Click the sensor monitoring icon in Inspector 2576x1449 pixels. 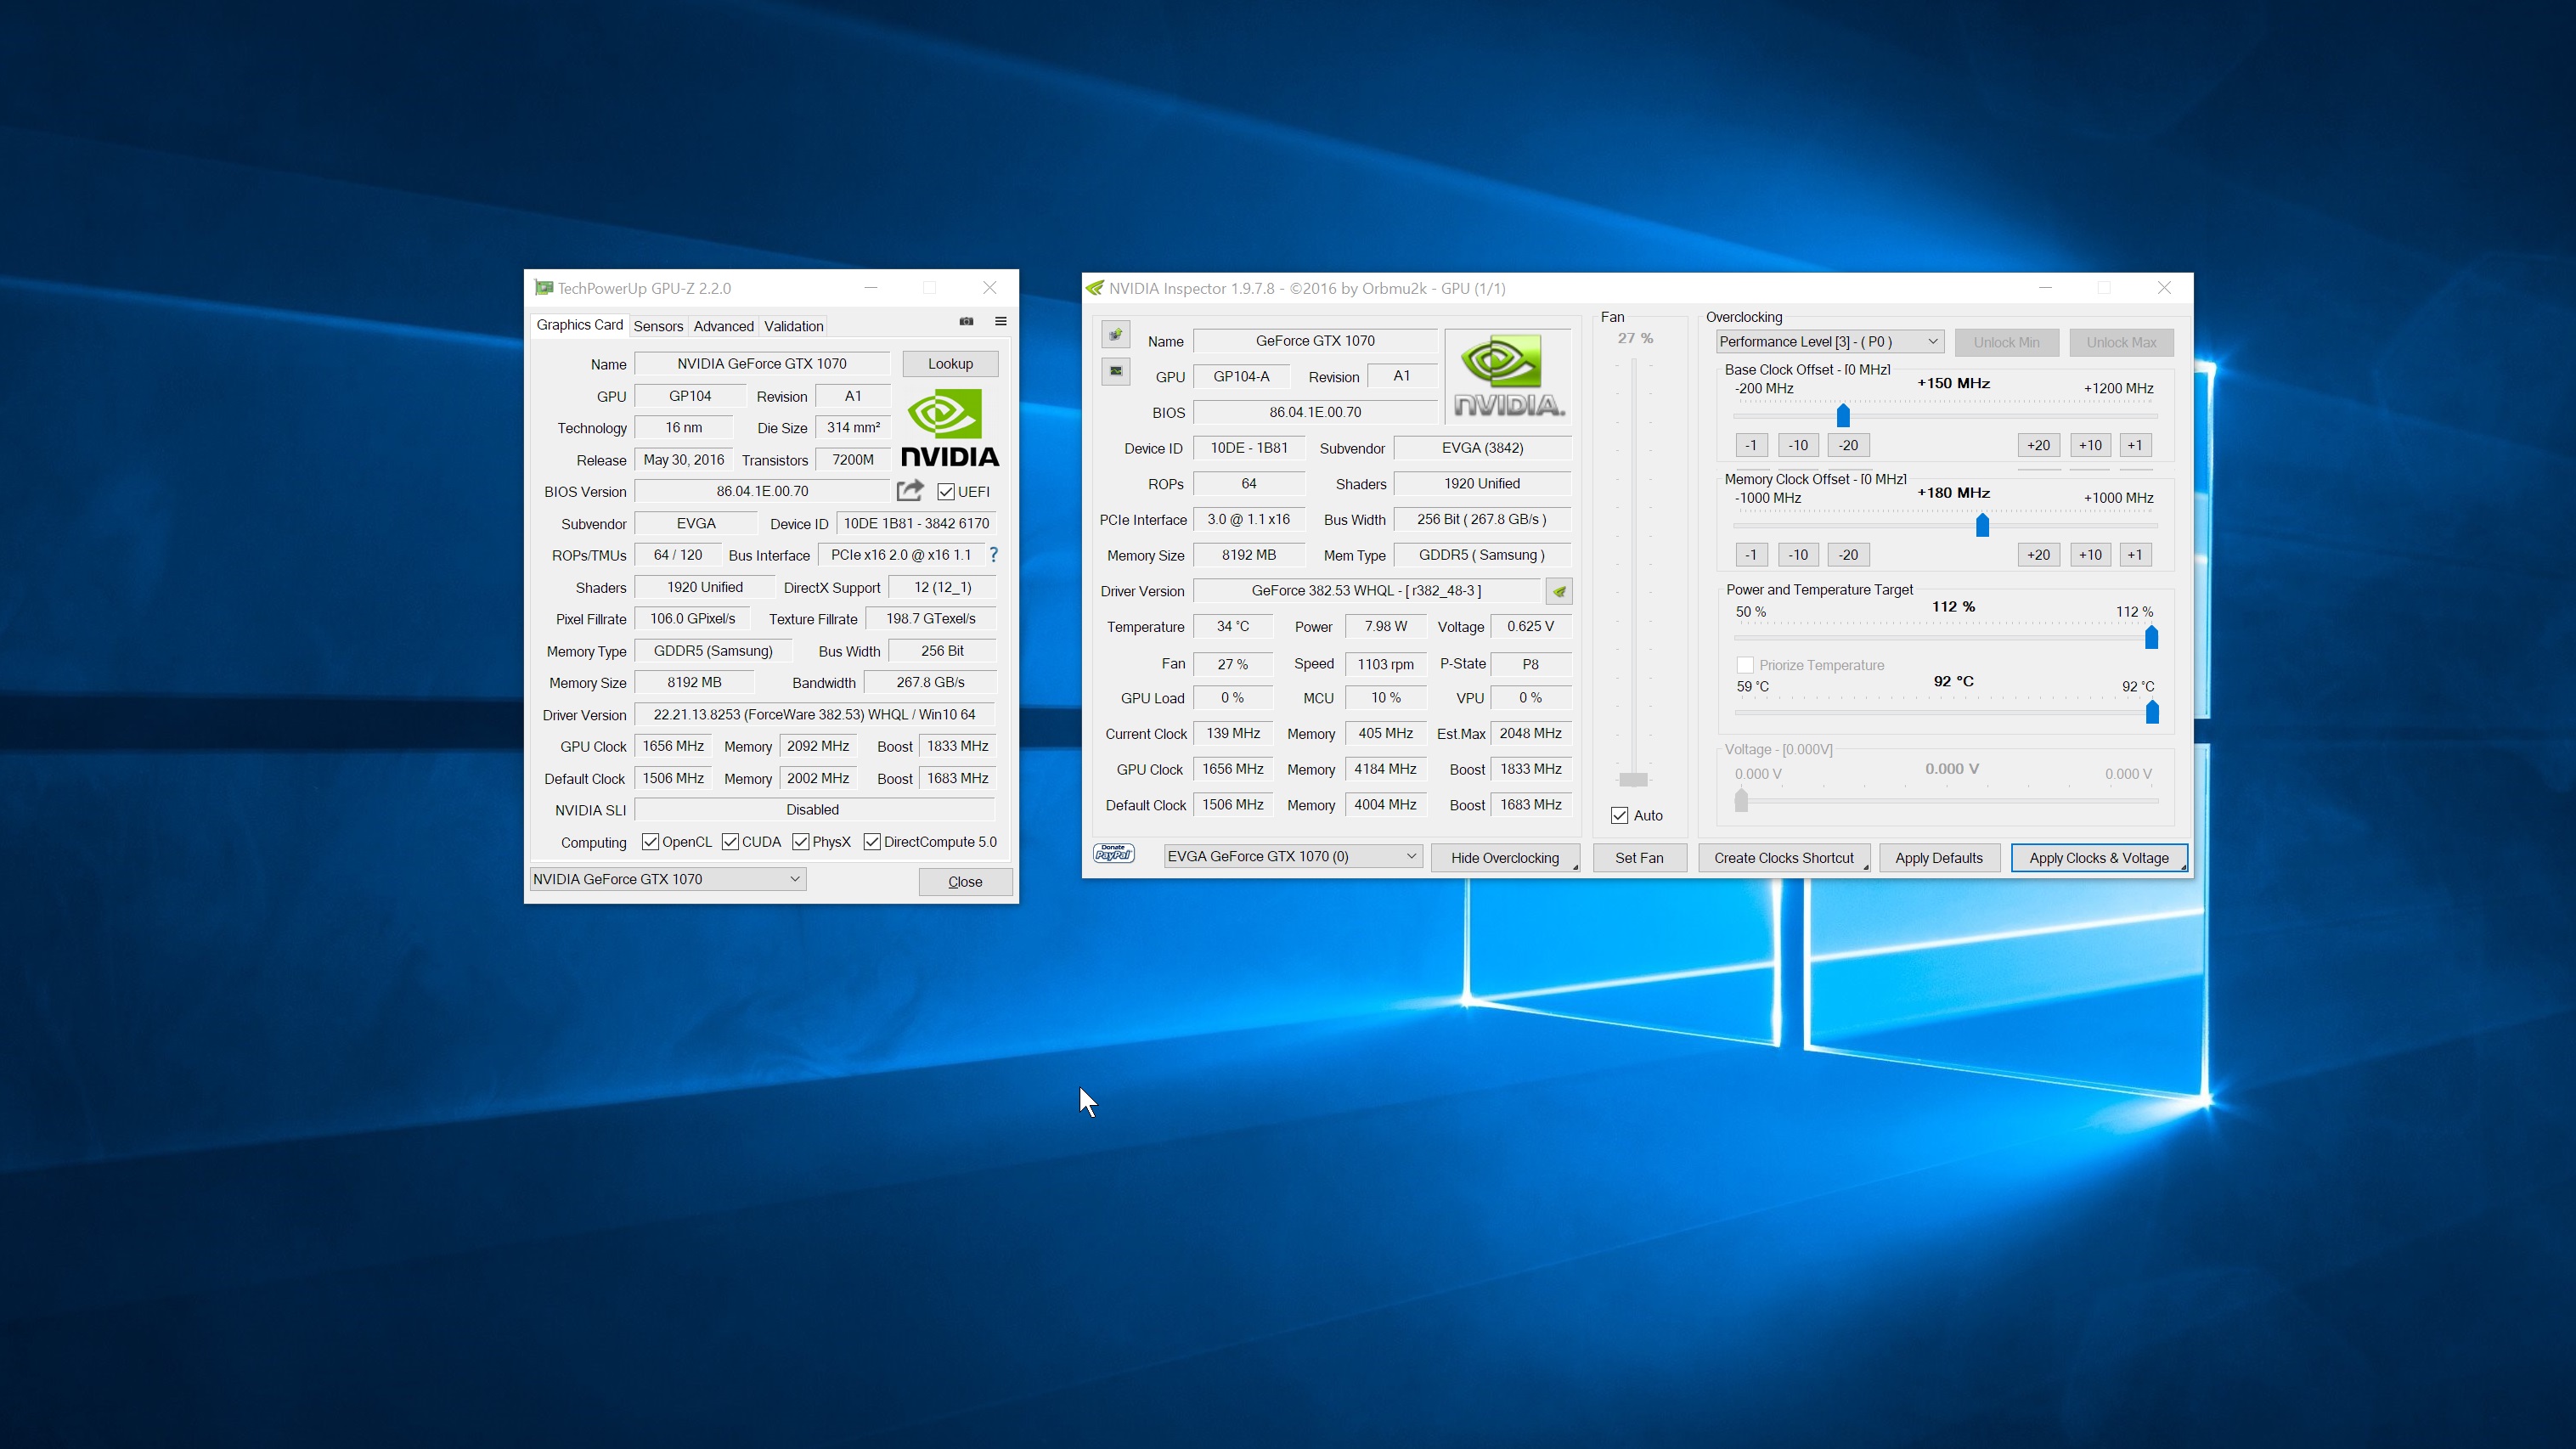pyautogui.click(x=1116, y=371)
